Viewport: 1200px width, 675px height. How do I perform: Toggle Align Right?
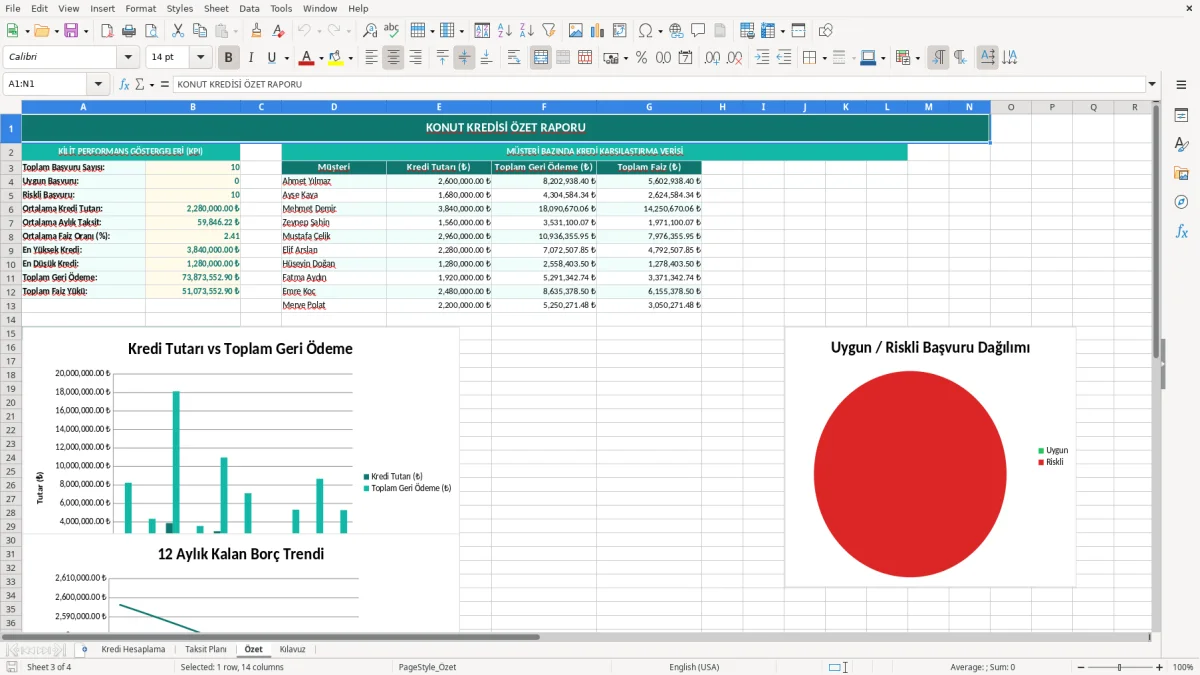[415, 58]
